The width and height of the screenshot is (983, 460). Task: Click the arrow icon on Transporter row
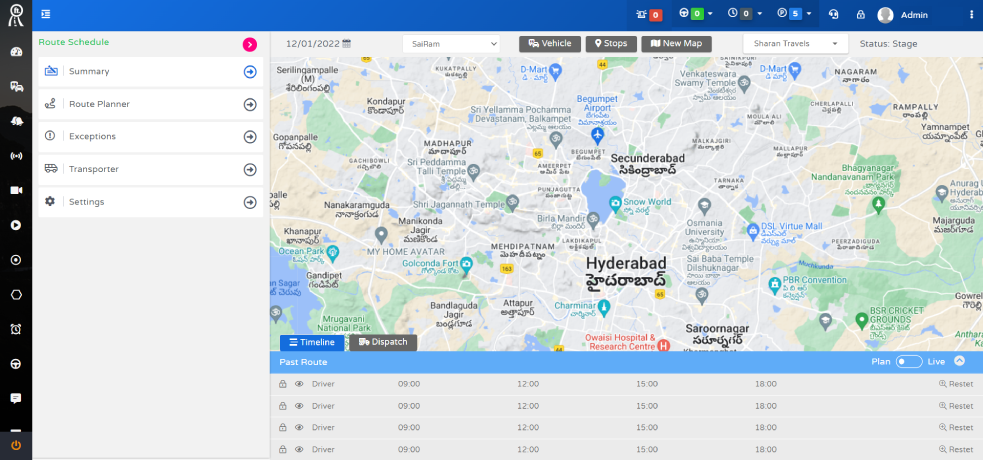tap(250, 170)
